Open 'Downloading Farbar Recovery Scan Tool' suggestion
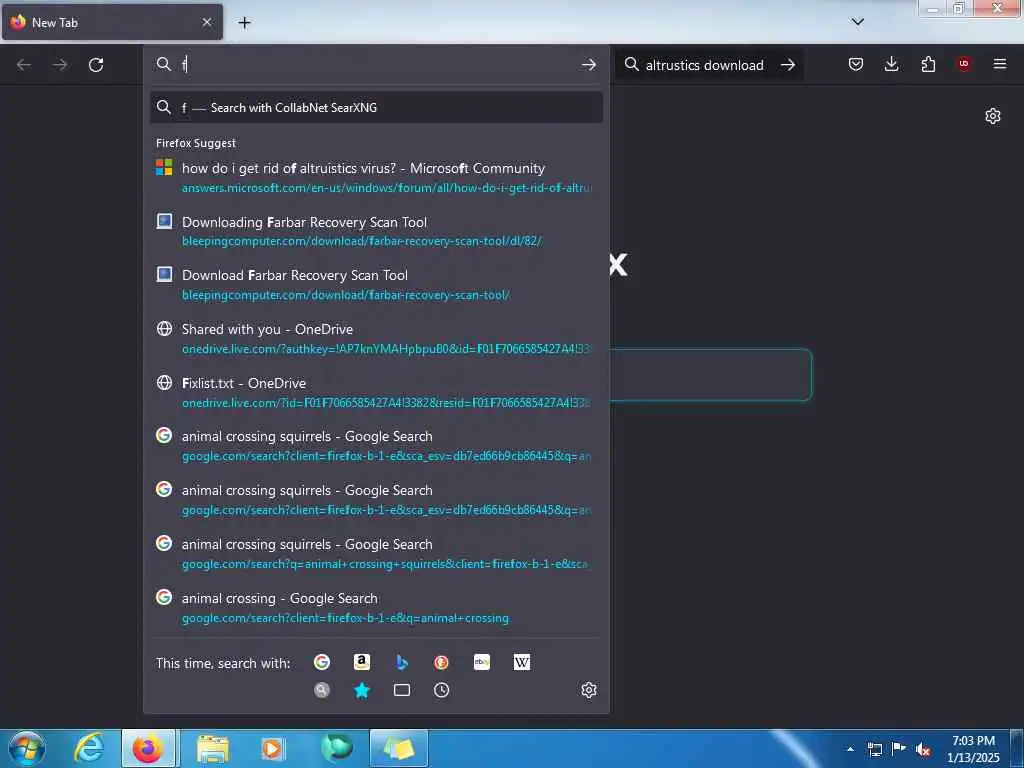 click(376, 231)
